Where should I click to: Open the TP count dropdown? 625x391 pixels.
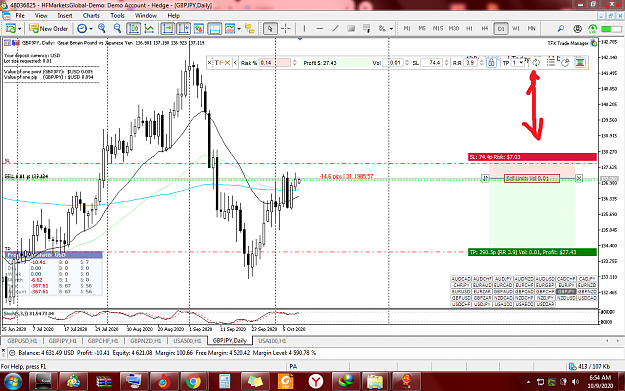pyautogui.click(x=517, y=63)
